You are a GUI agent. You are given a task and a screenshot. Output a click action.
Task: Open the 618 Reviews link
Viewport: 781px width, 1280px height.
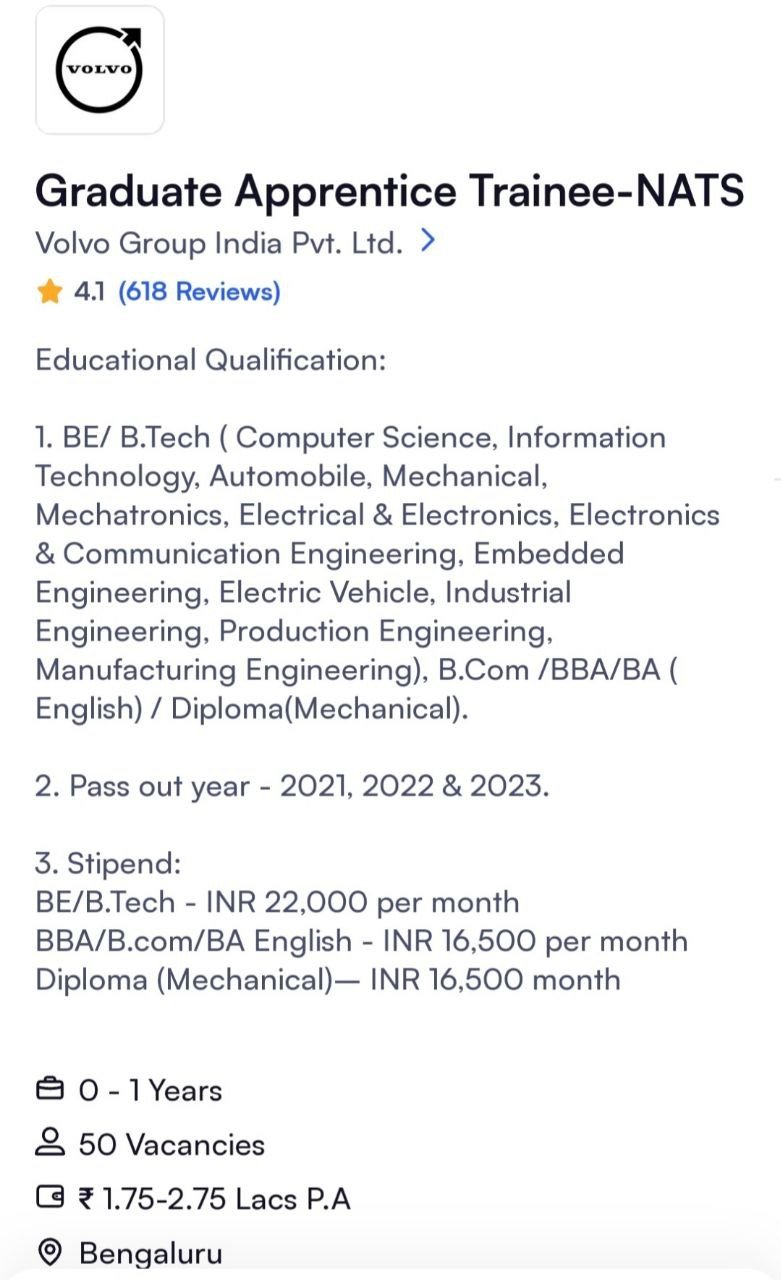pos(197,291)
